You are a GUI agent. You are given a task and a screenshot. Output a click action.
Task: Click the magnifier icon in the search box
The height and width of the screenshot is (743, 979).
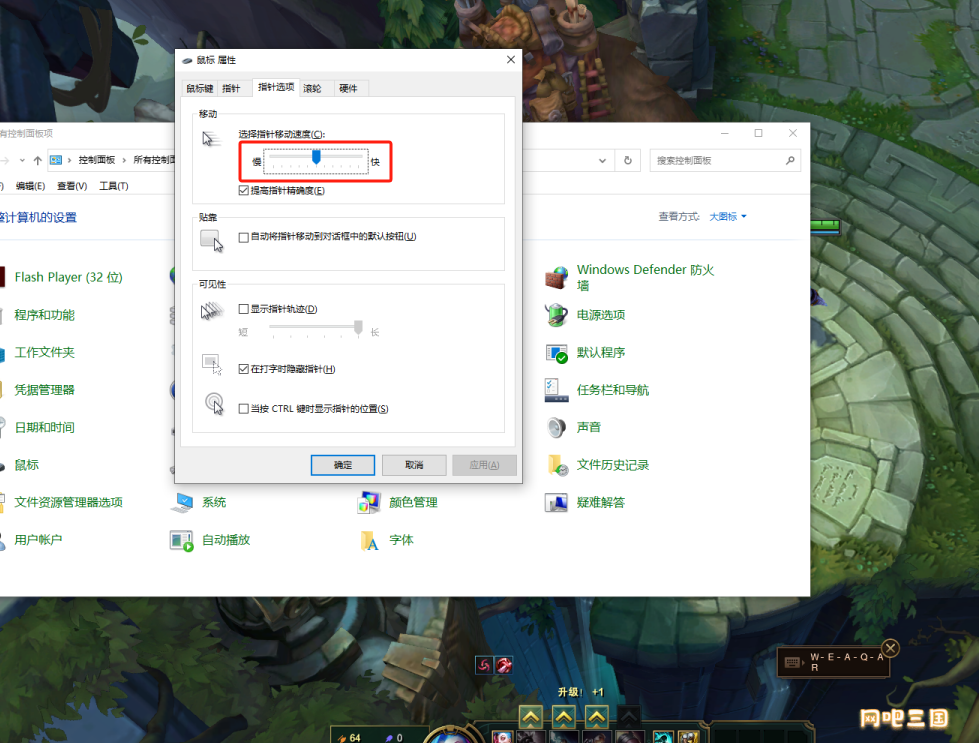tap(790, 160)
